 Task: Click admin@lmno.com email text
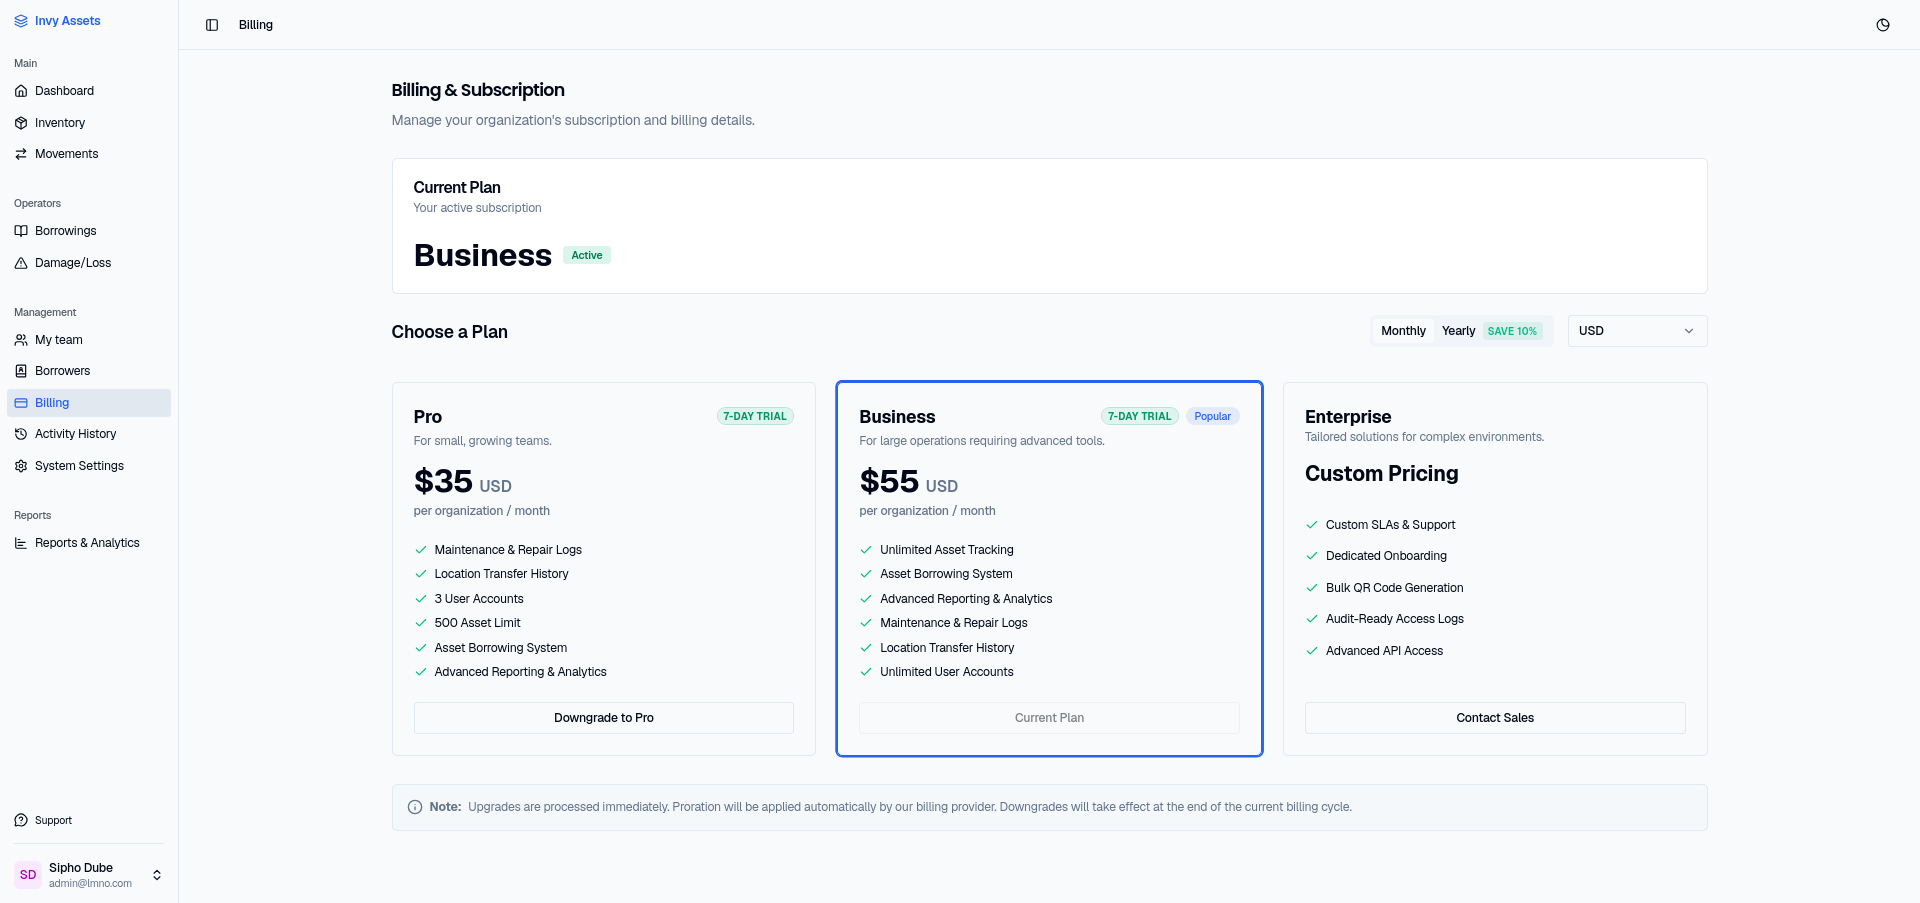[90, 884]
